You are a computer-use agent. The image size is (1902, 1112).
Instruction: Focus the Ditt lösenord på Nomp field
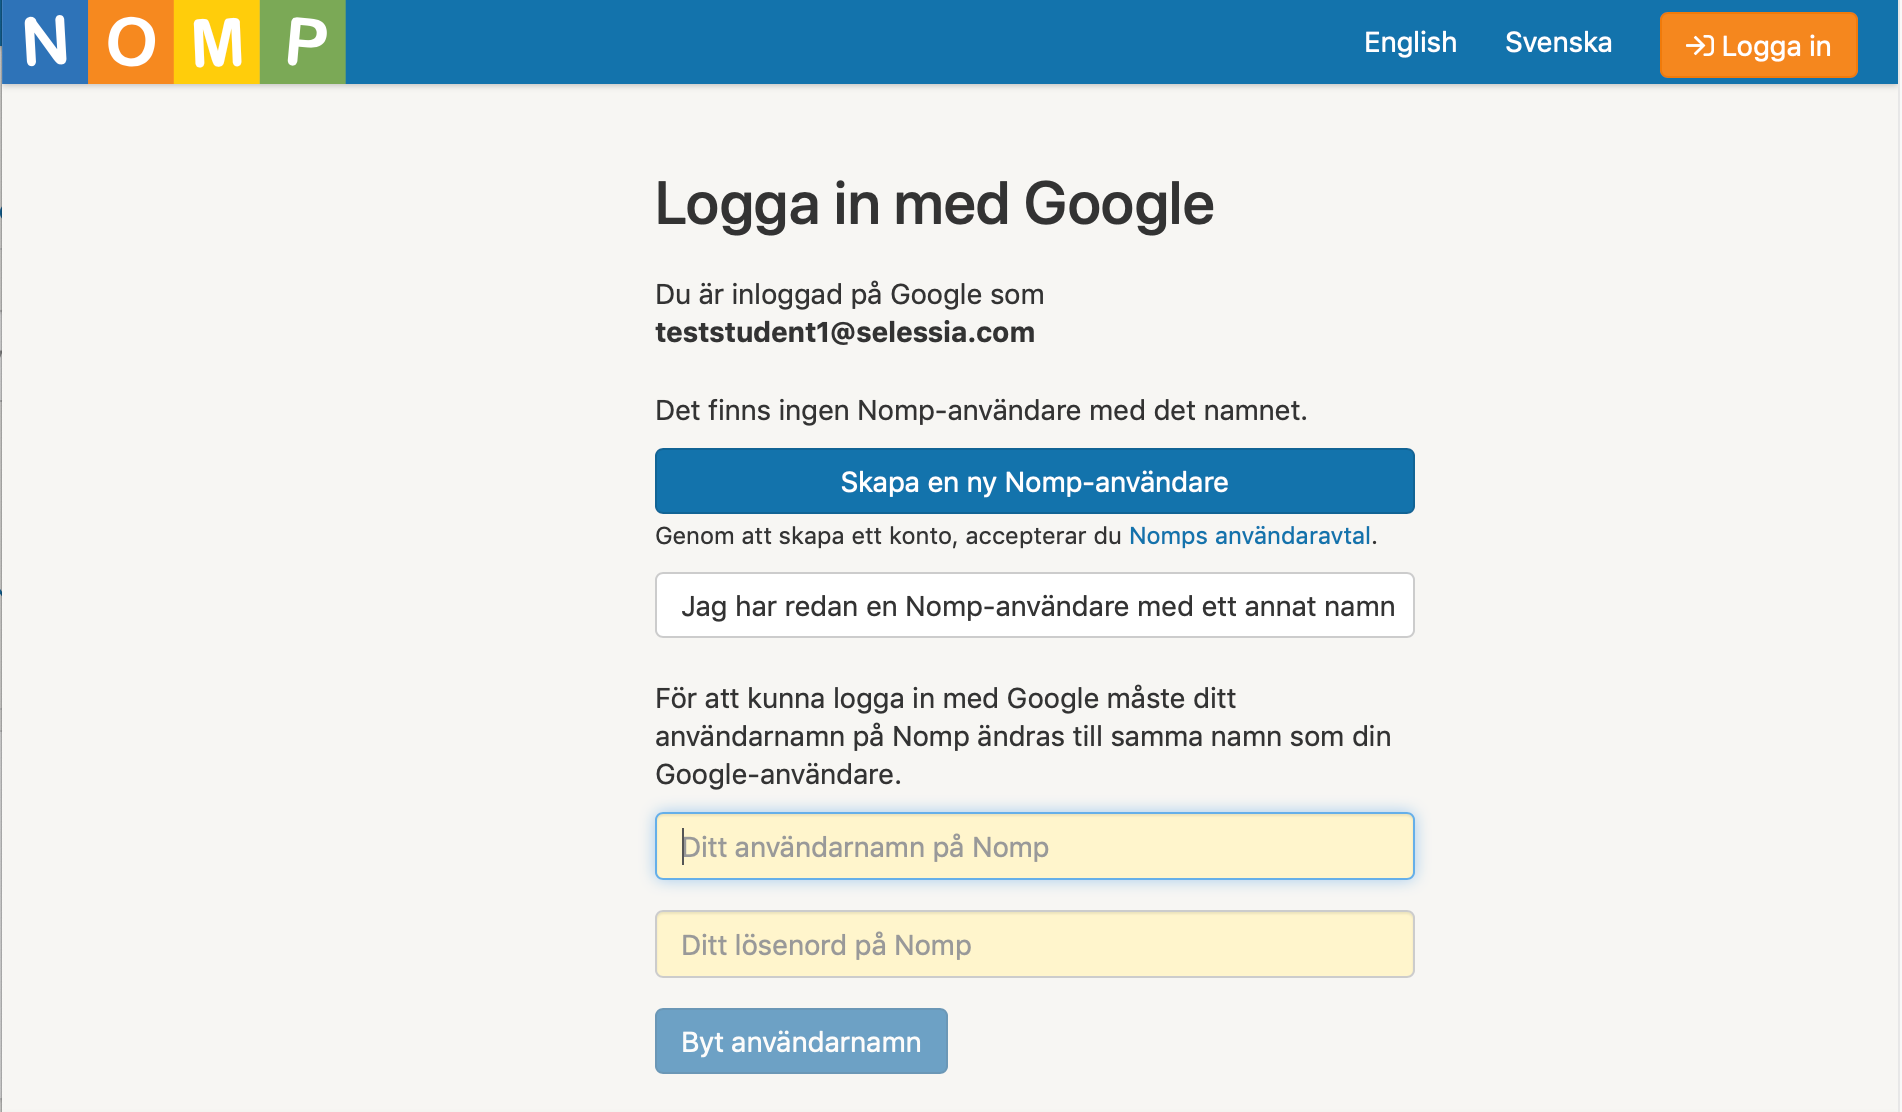click(1034, 944)
